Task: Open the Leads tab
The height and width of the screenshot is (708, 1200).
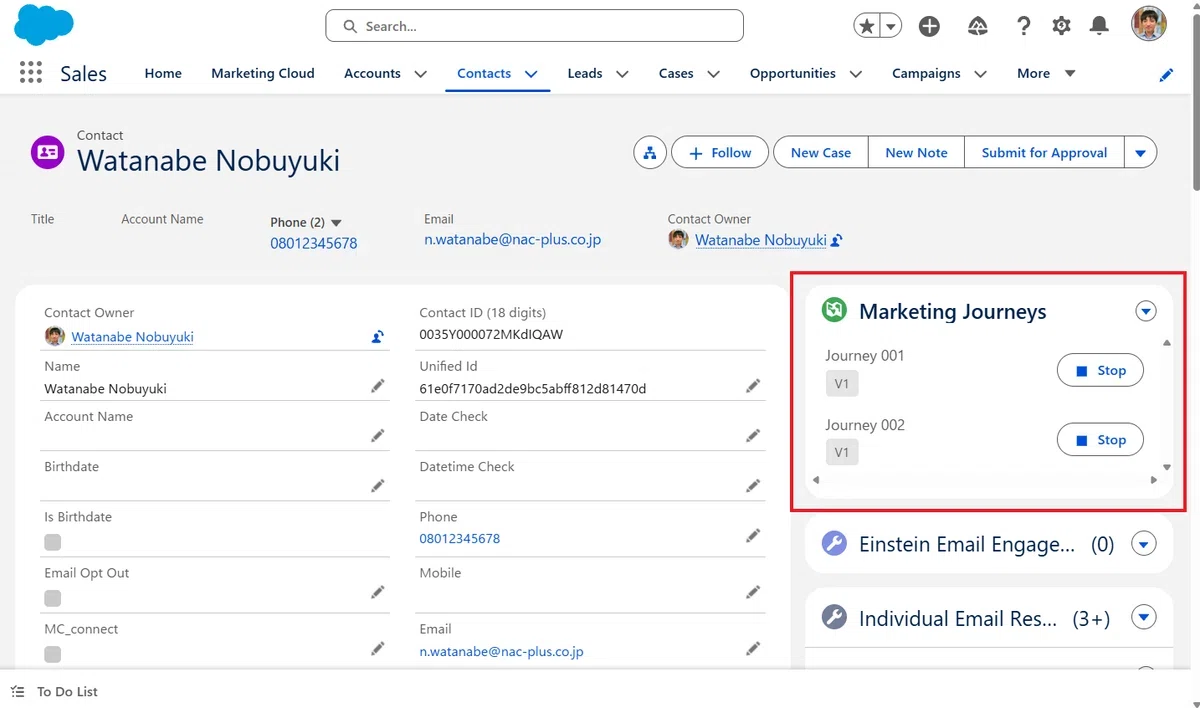Action: [585, 73]
